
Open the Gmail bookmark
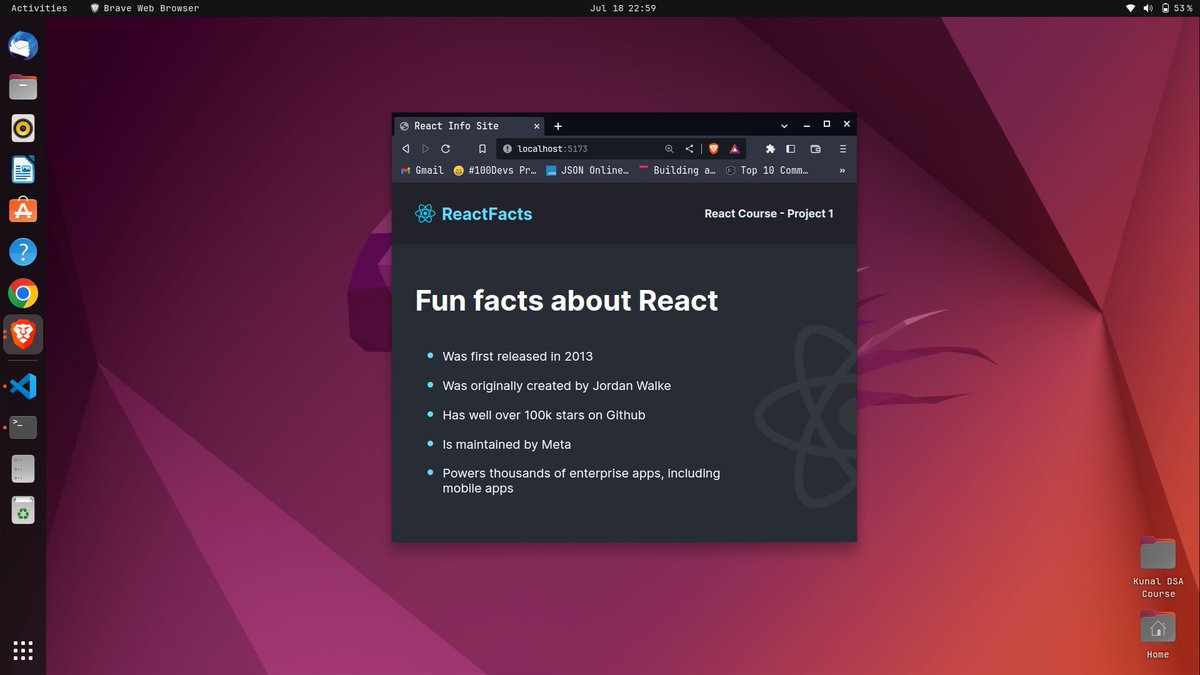point(422,170)
